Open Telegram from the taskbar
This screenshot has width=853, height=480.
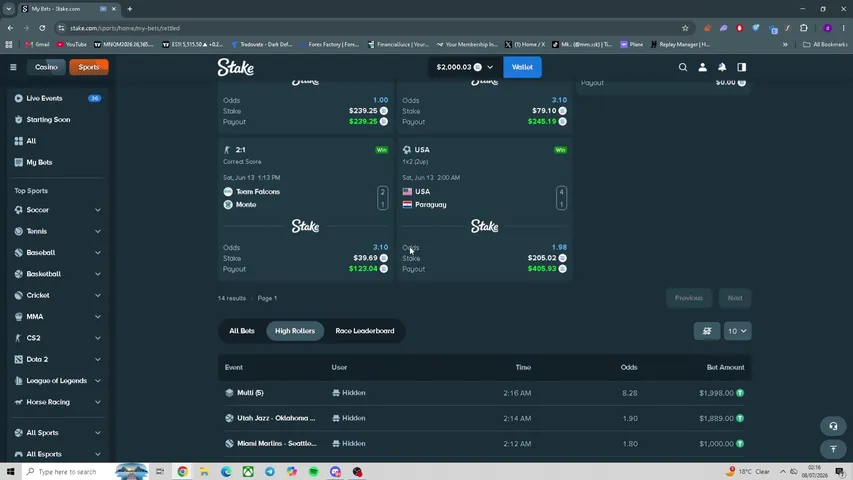click(270, 471)
